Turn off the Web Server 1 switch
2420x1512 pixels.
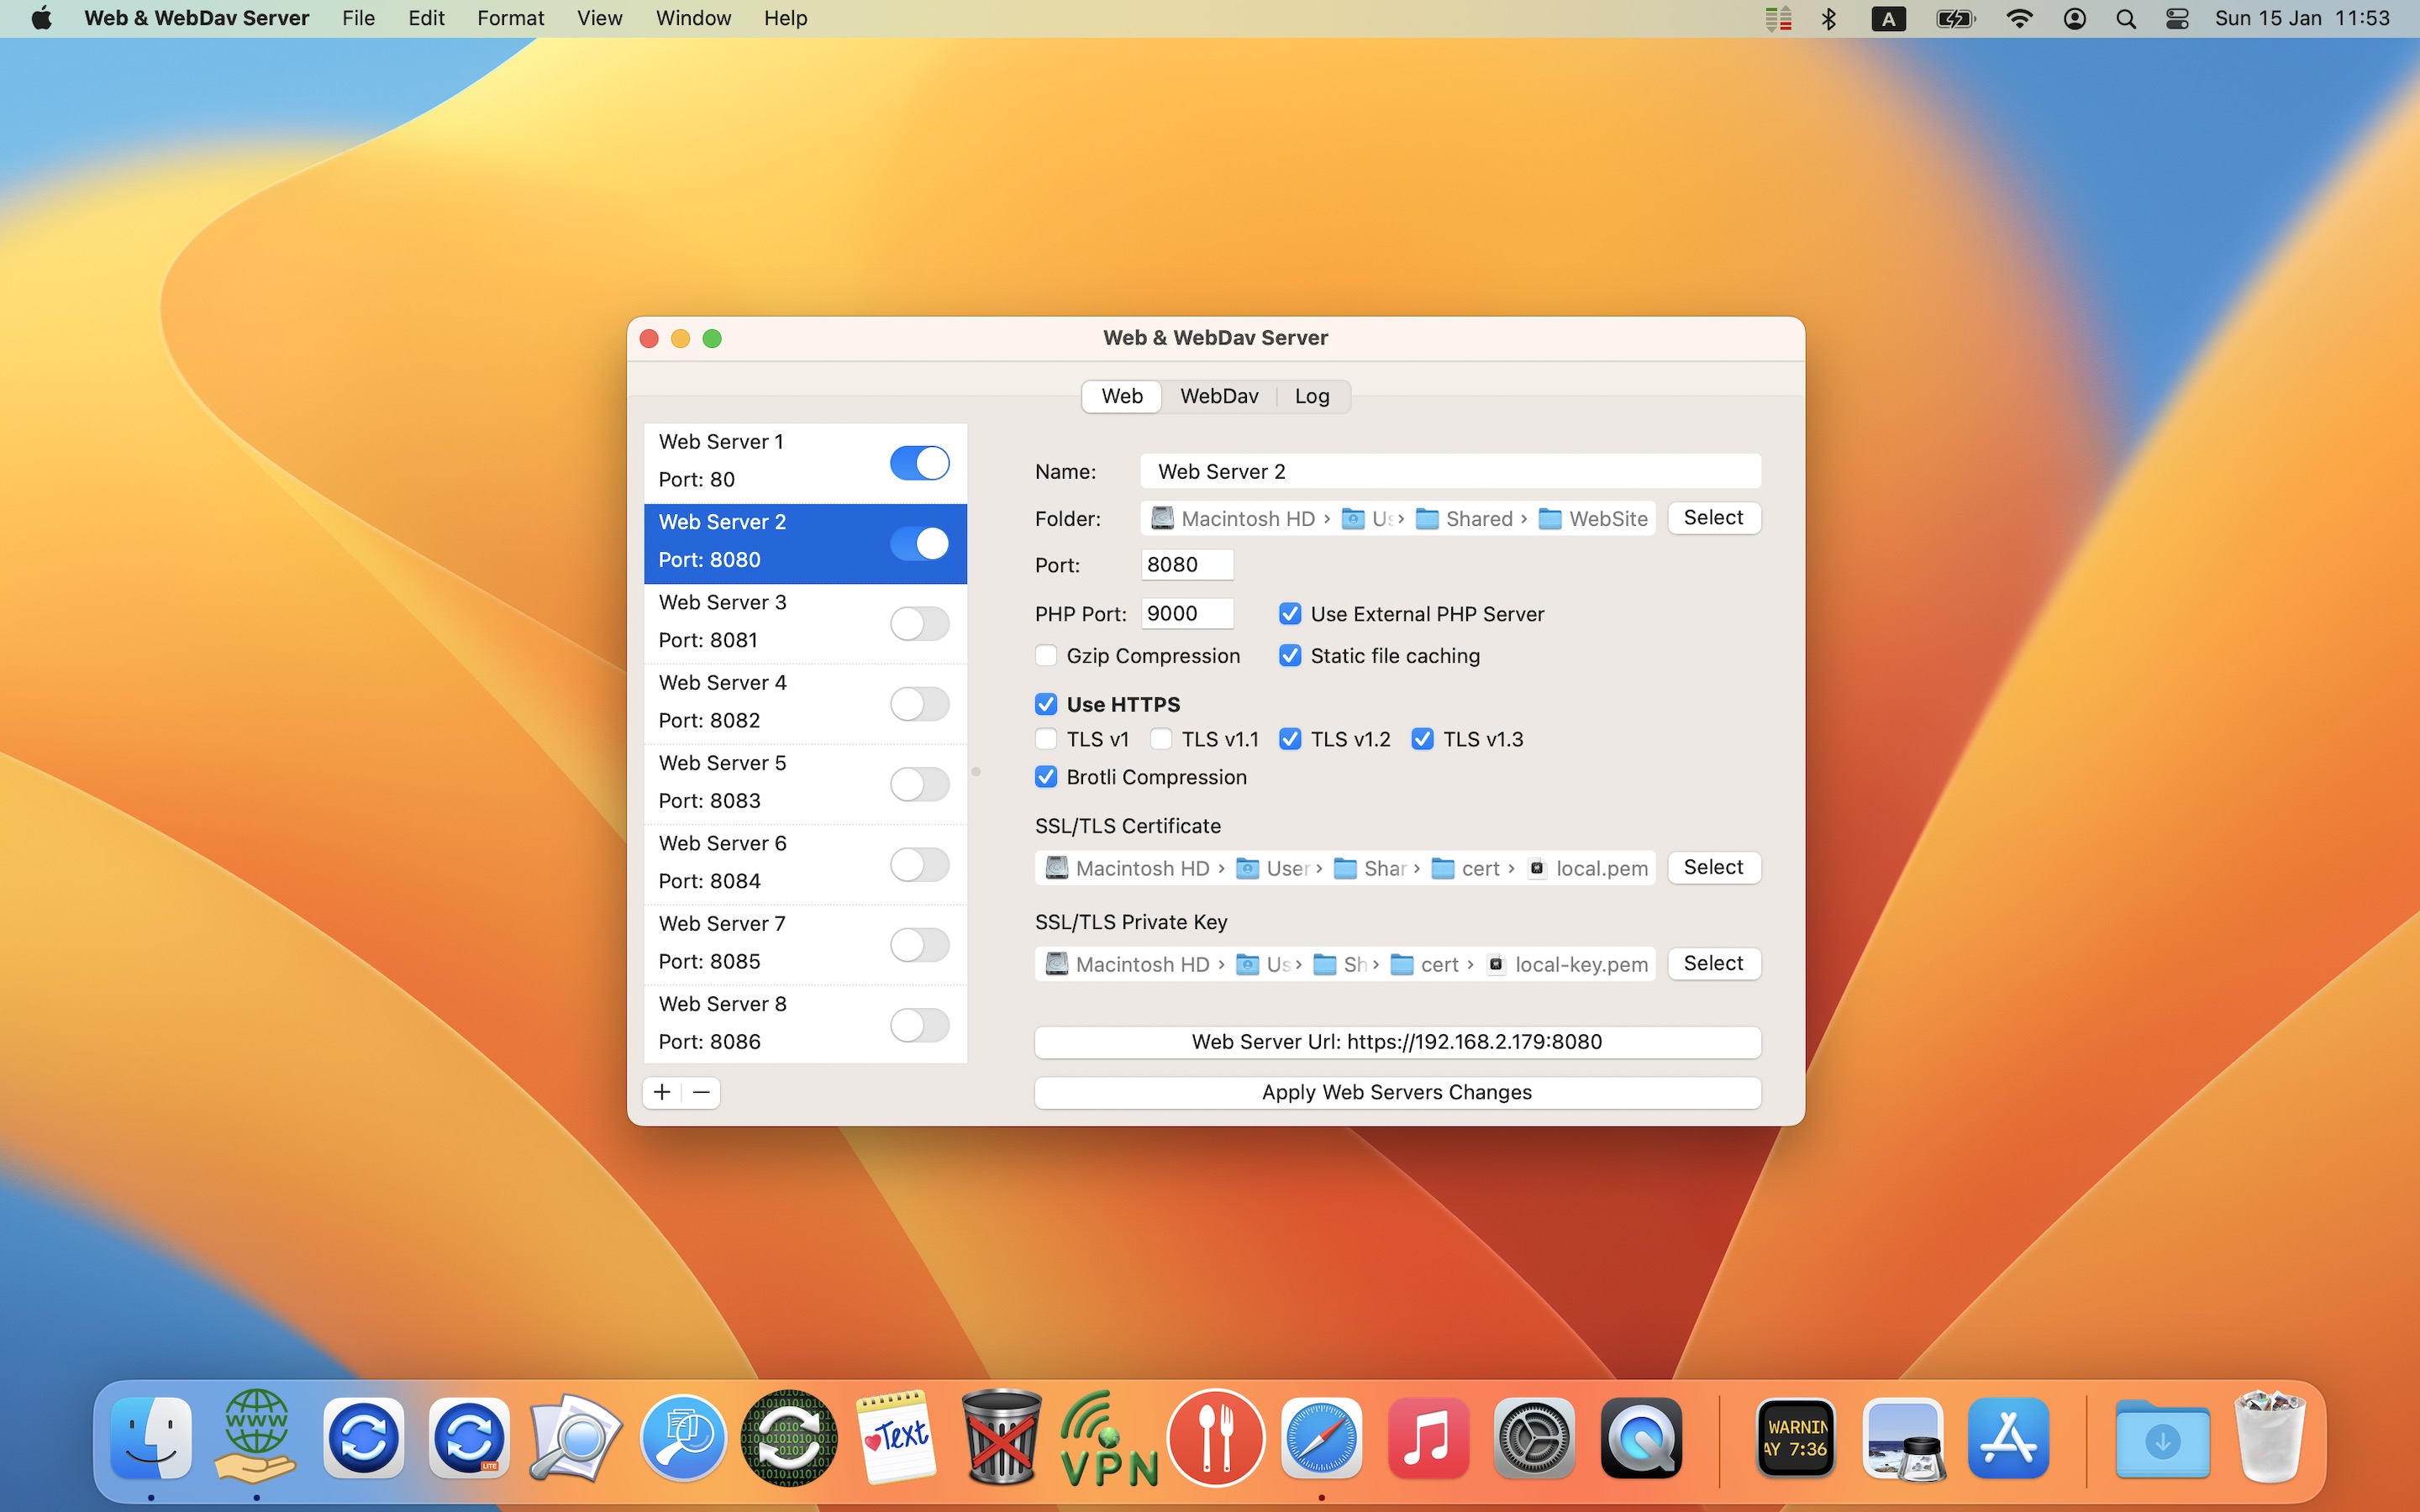pos(919,463)
